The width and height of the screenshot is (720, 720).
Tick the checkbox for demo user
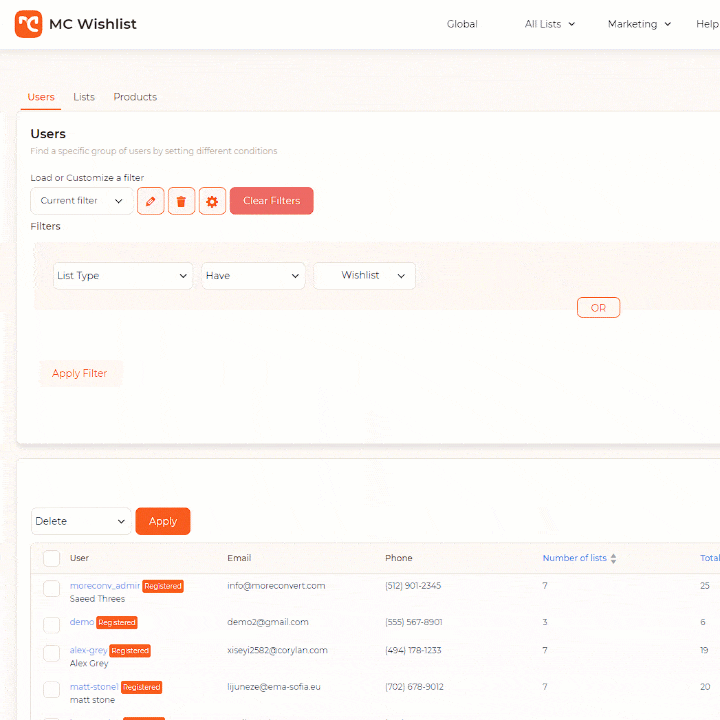[51, 623]
